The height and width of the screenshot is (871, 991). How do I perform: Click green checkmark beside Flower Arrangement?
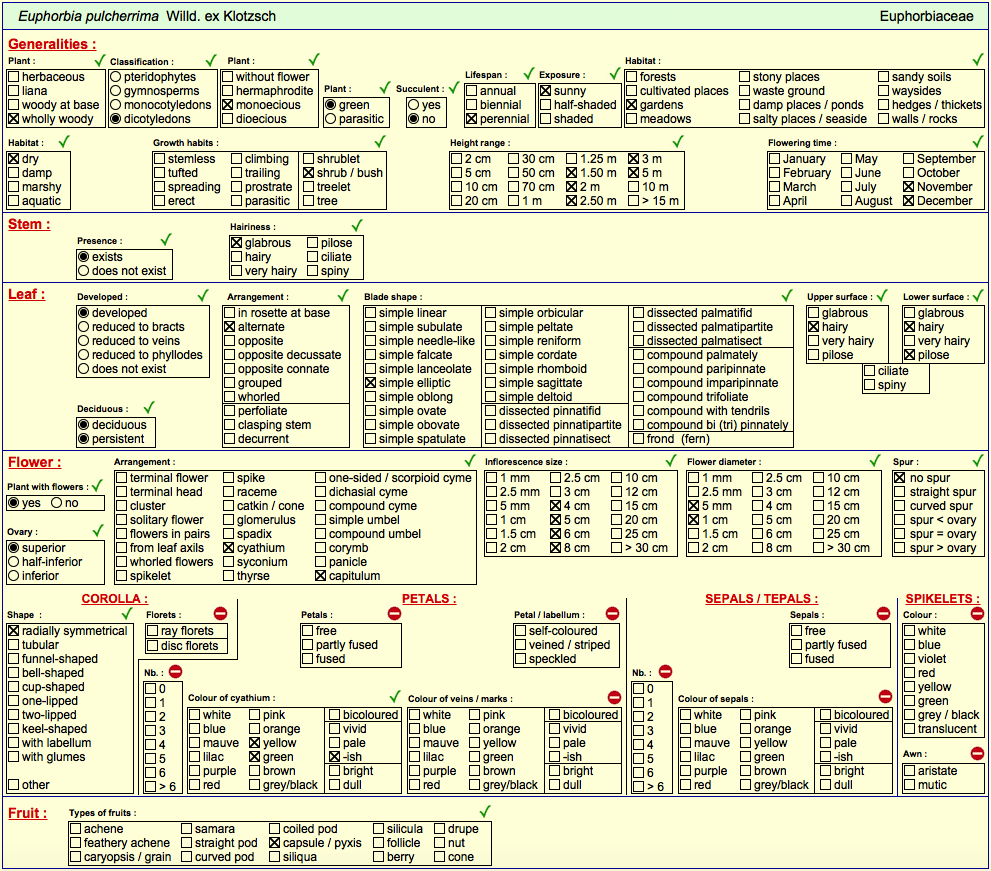pyautogui.click(x=470, y=460)
